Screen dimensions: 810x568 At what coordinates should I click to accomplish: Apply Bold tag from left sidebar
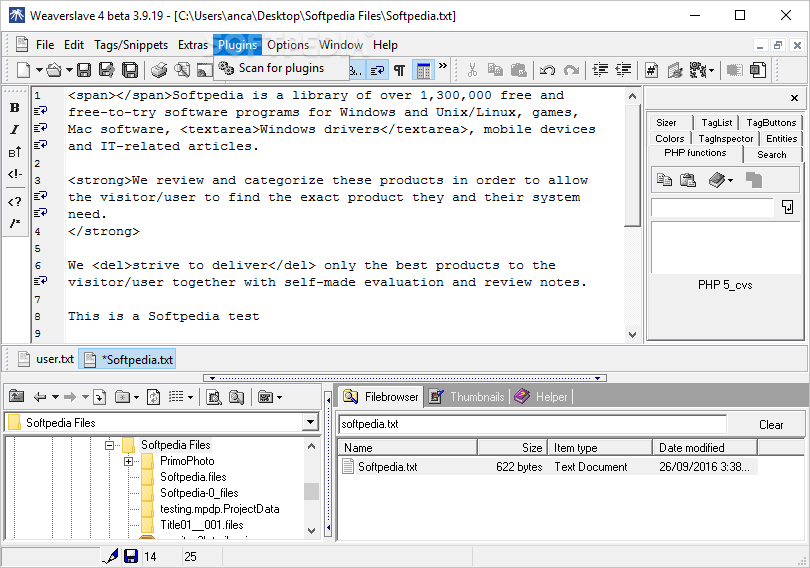point(14,107)
